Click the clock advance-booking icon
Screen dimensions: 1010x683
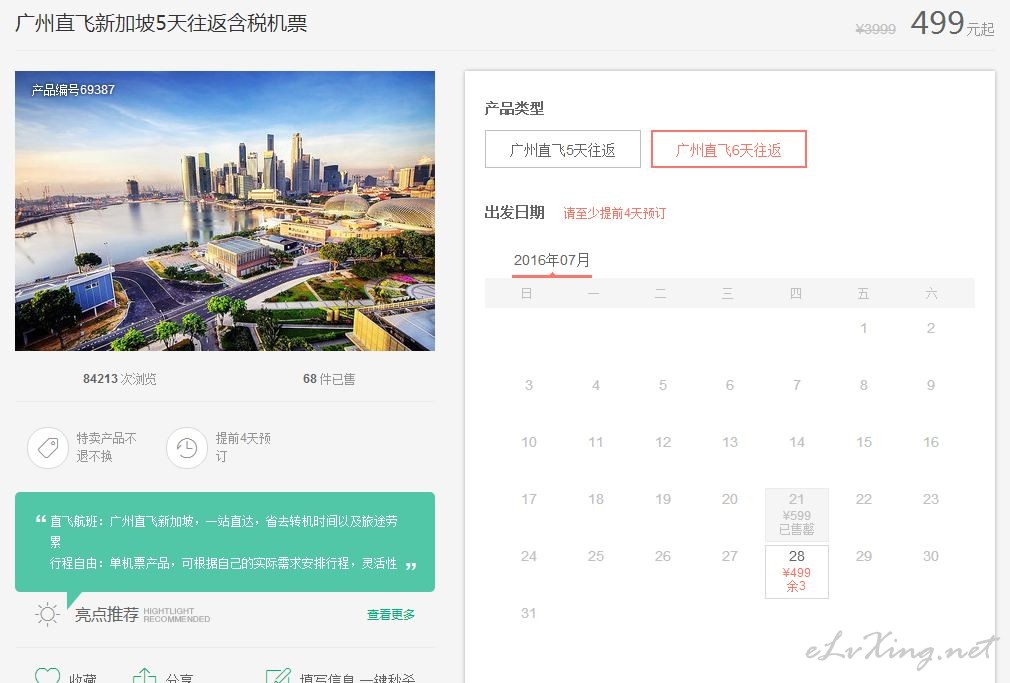click(187, 448)
